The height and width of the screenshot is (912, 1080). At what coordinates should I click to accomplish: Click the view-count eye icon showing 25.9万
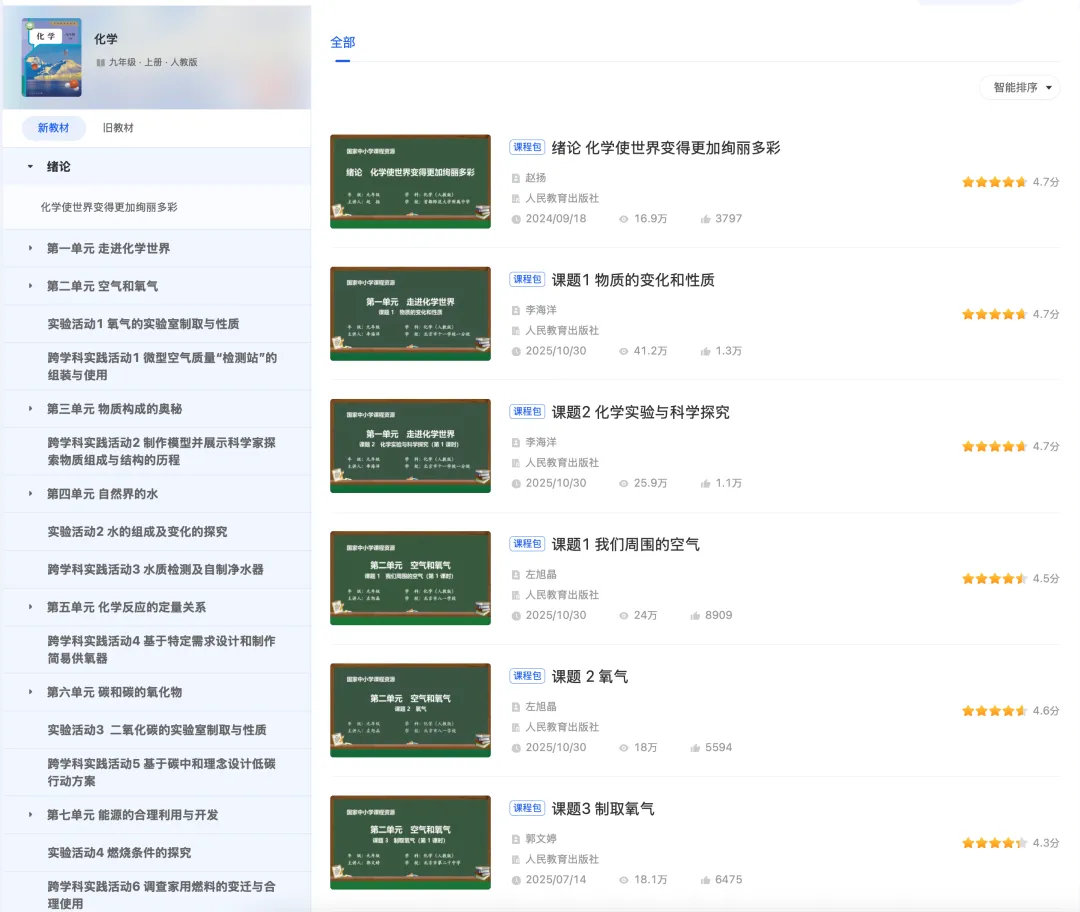point(623,484)
